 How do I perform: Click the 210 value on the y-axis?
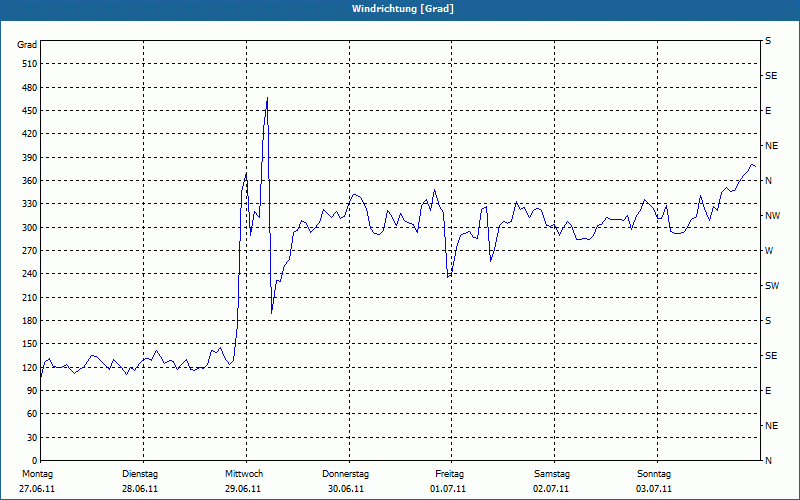point(30,297)
